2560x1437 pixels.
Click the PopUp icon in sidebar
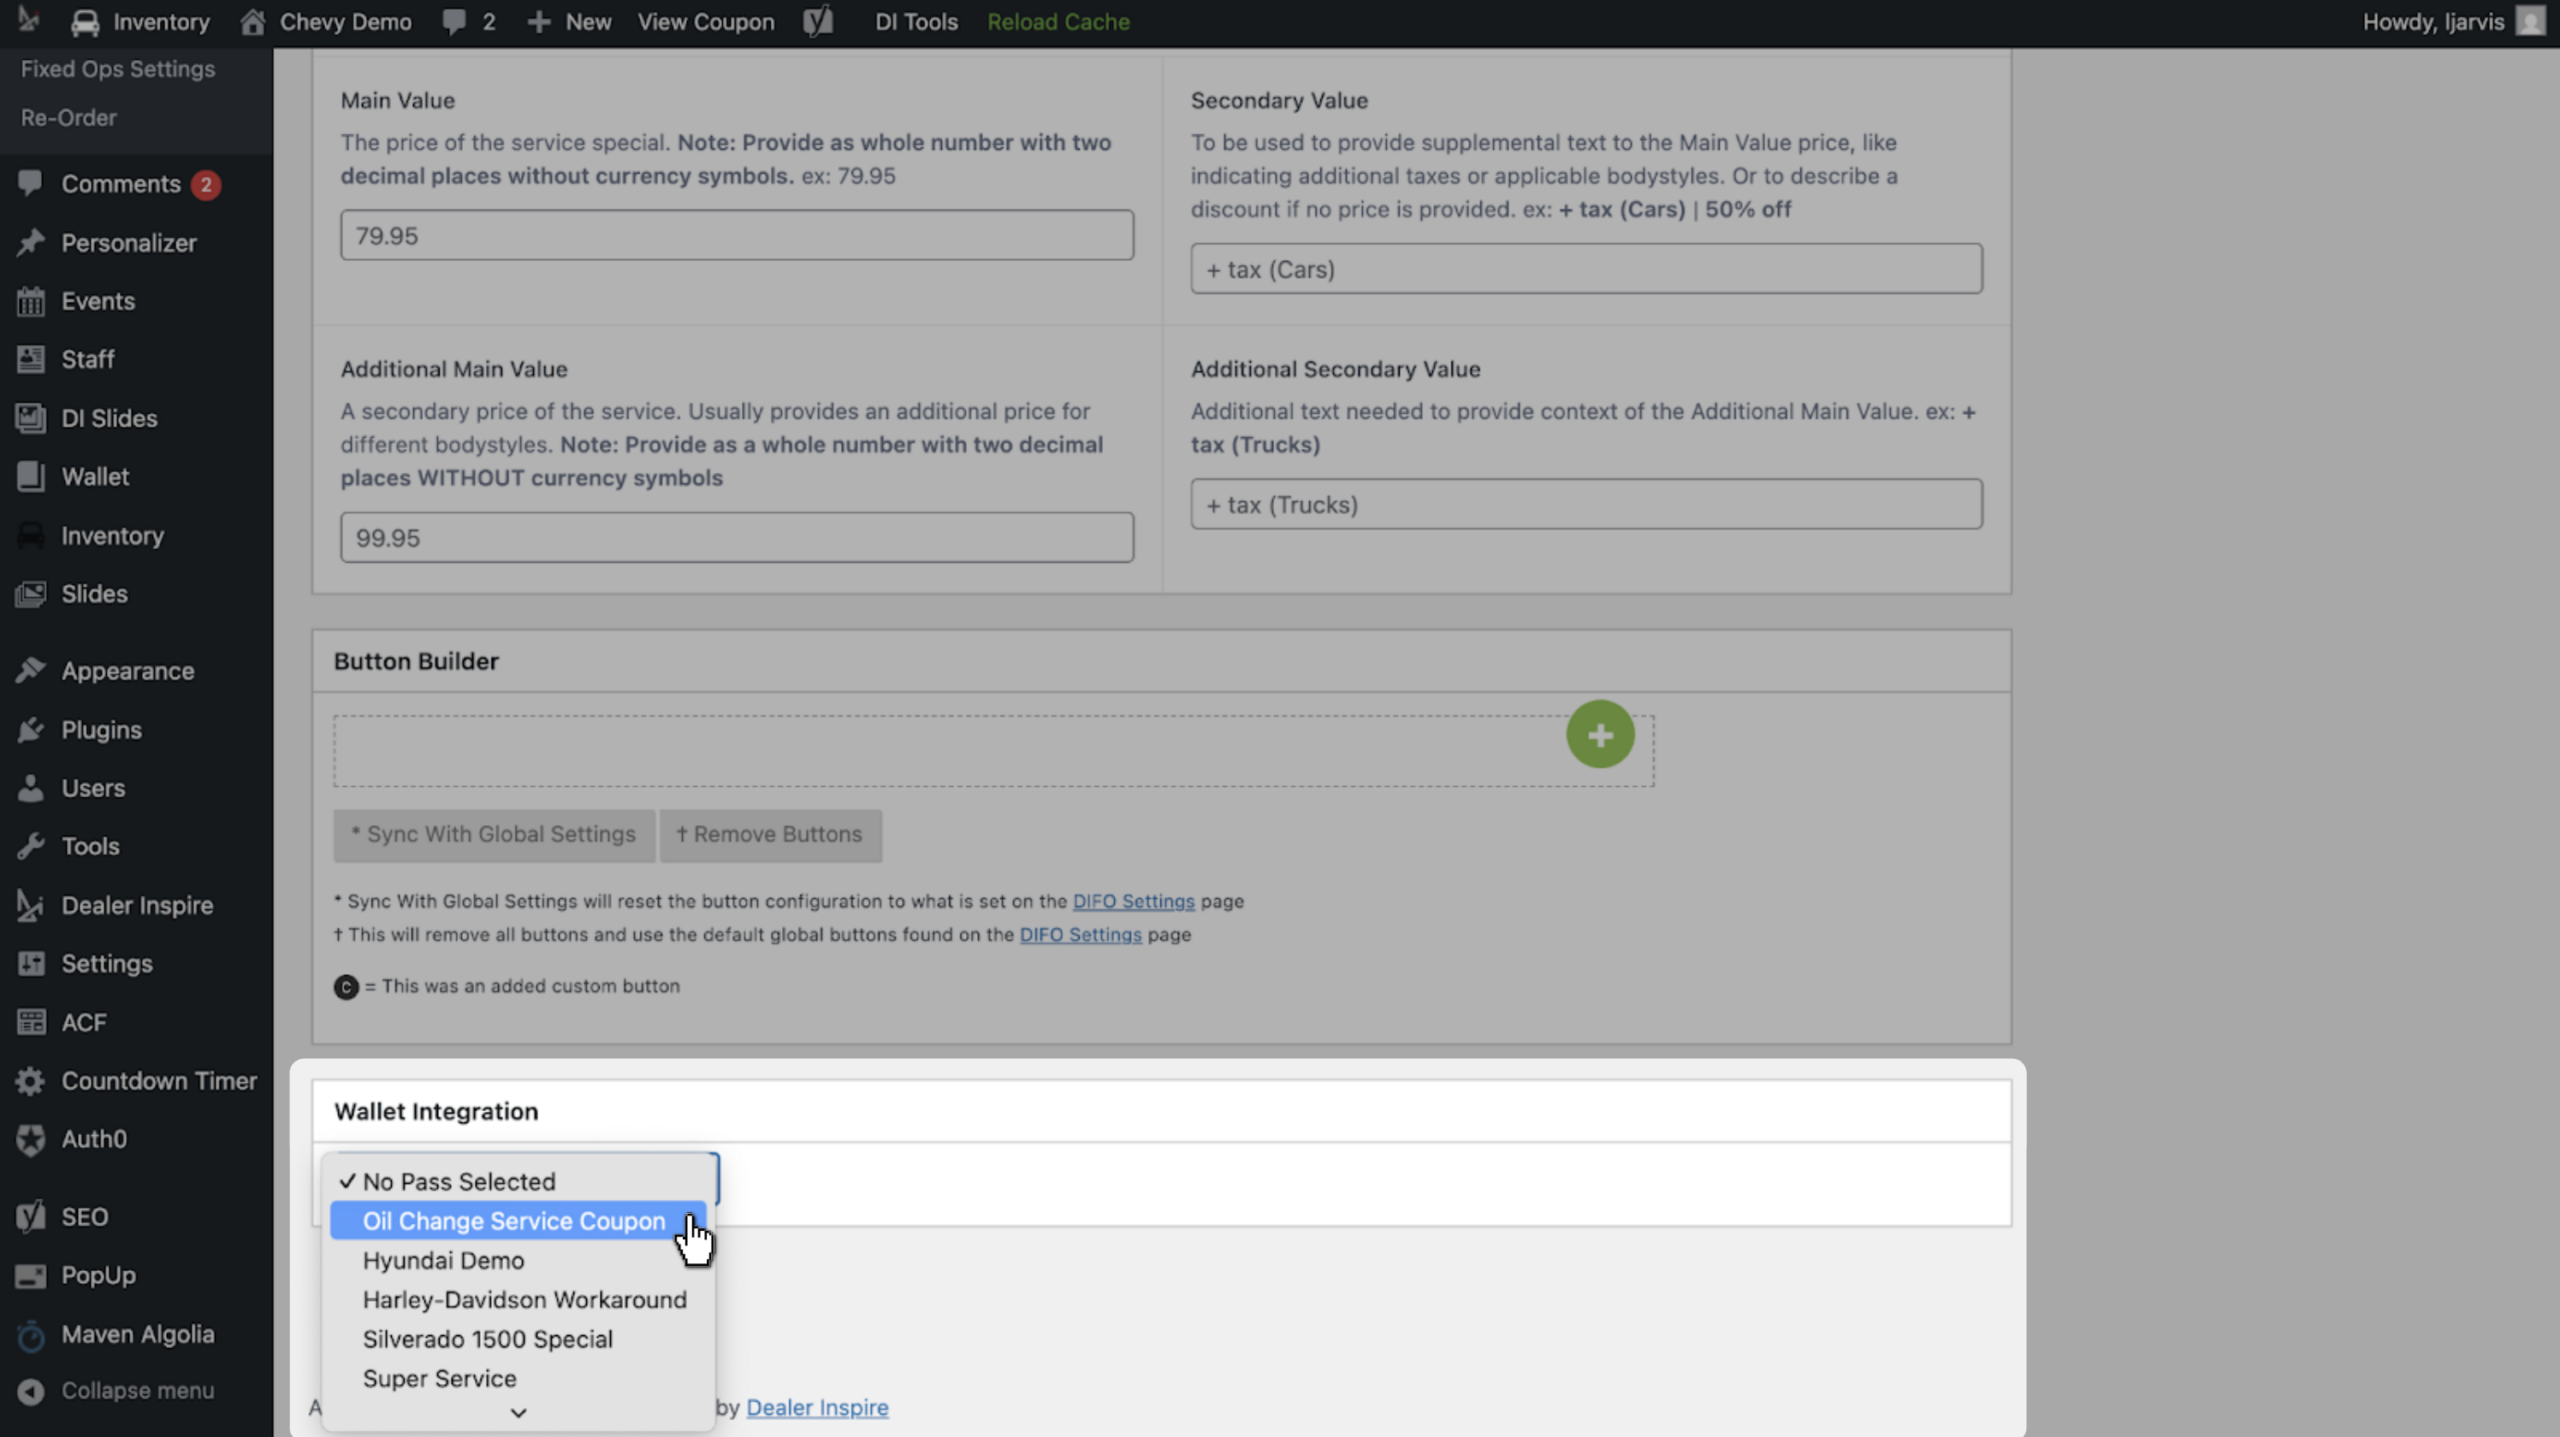pyautogui.click(x=30, y=1275)
